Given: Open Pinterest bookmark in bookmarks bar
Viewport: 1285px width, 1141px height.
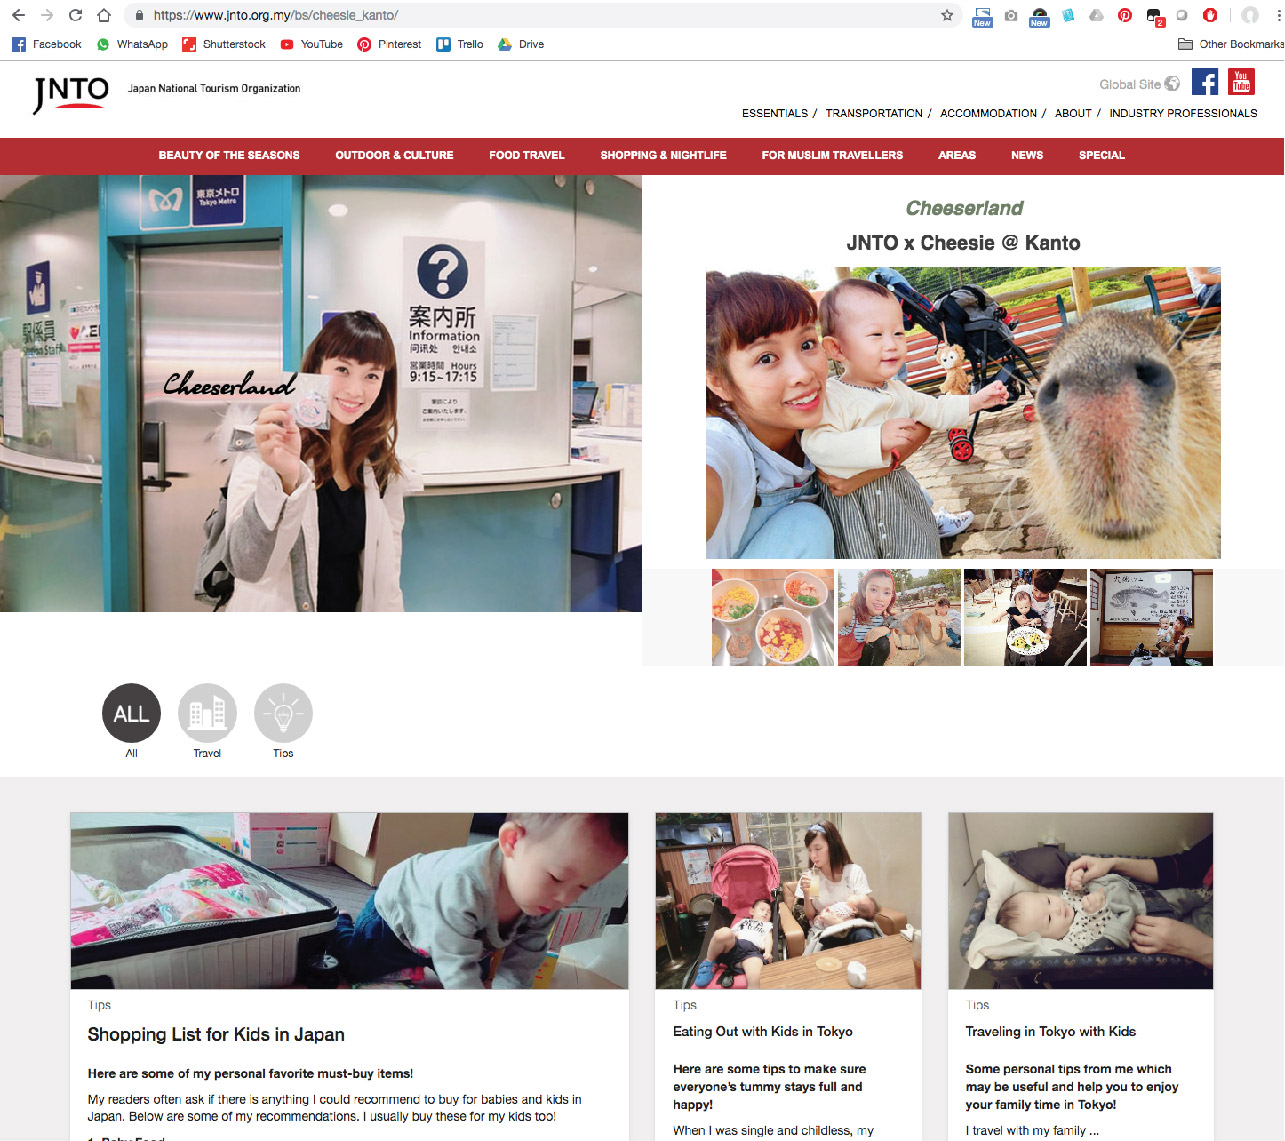Looking at the screenshot, I should 389,44.
